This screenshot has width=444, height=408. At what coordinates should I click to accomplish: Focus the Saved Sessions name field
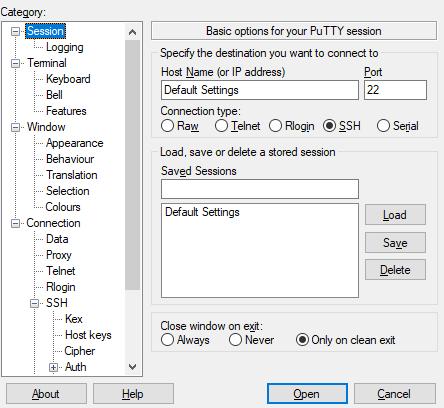pyautogui.click(x=260, y=189)
